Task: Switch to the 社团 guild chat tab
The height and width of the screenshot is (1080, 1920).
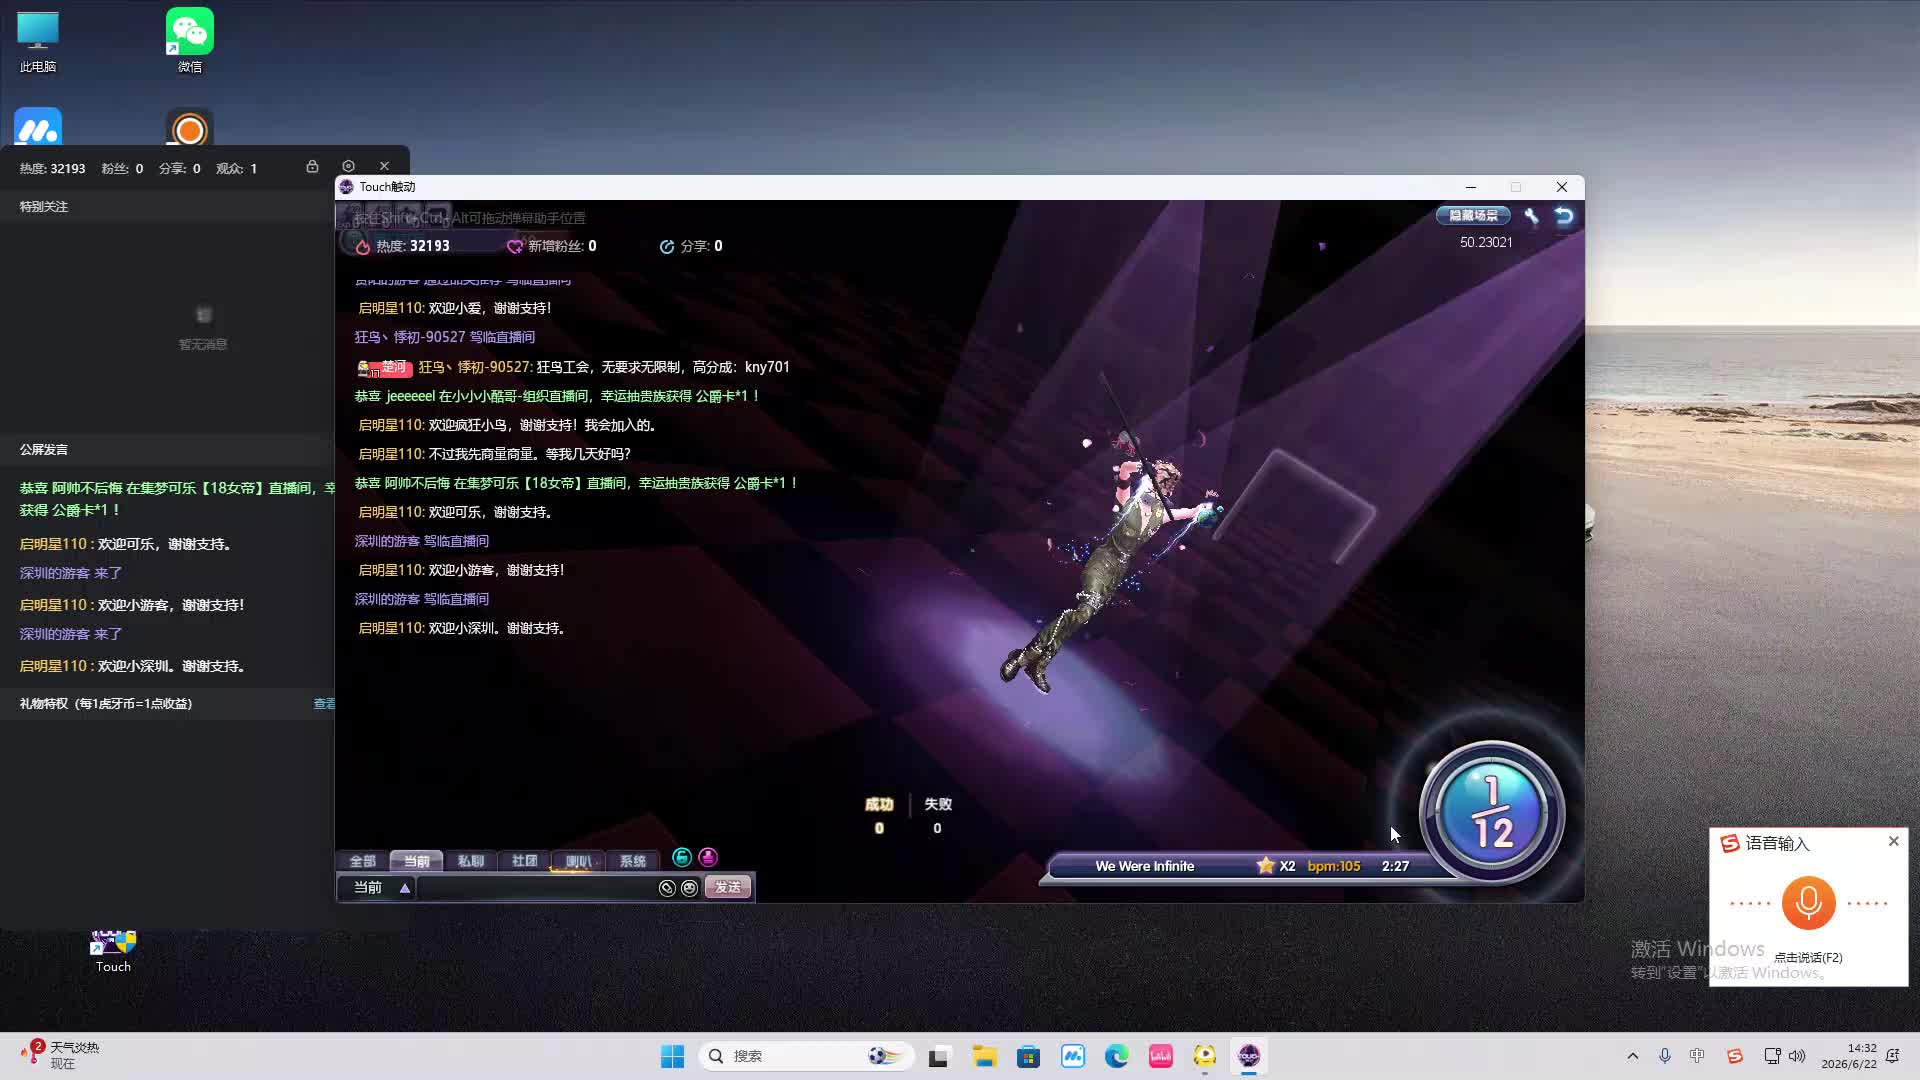Action: pos(524,861)
